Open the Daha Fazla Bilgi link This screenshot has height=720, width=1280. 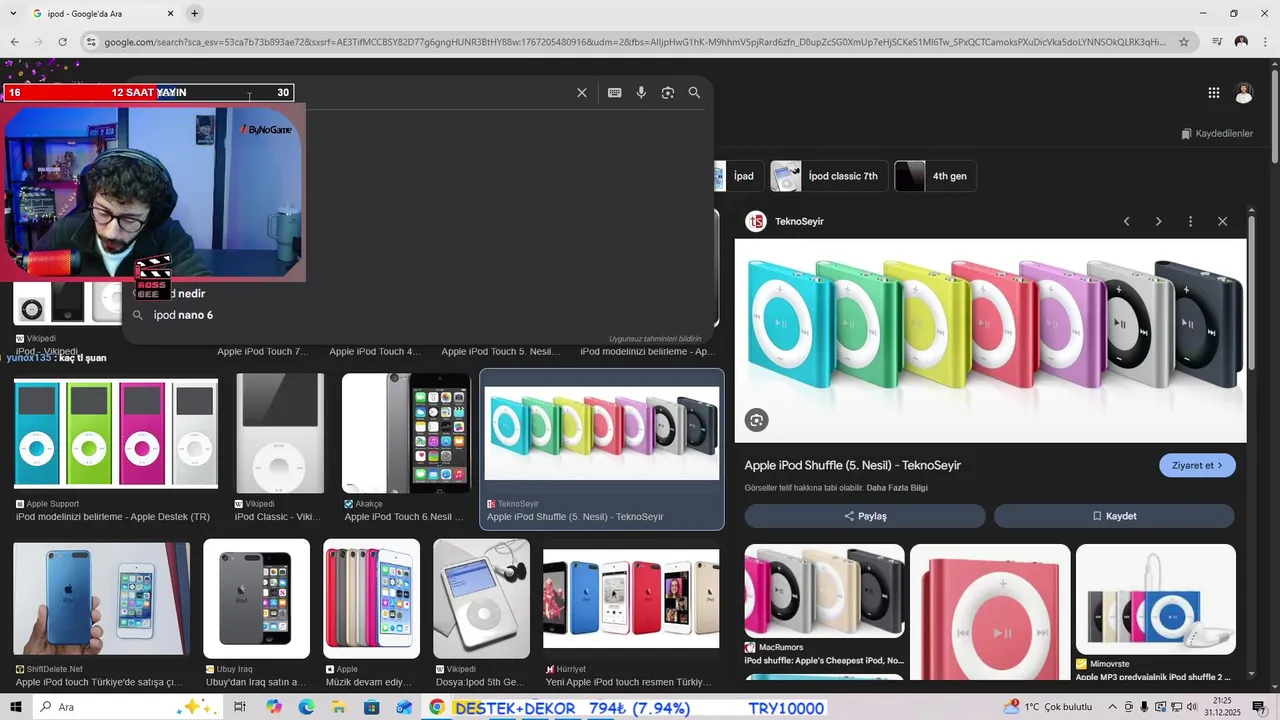coord(897,488)
